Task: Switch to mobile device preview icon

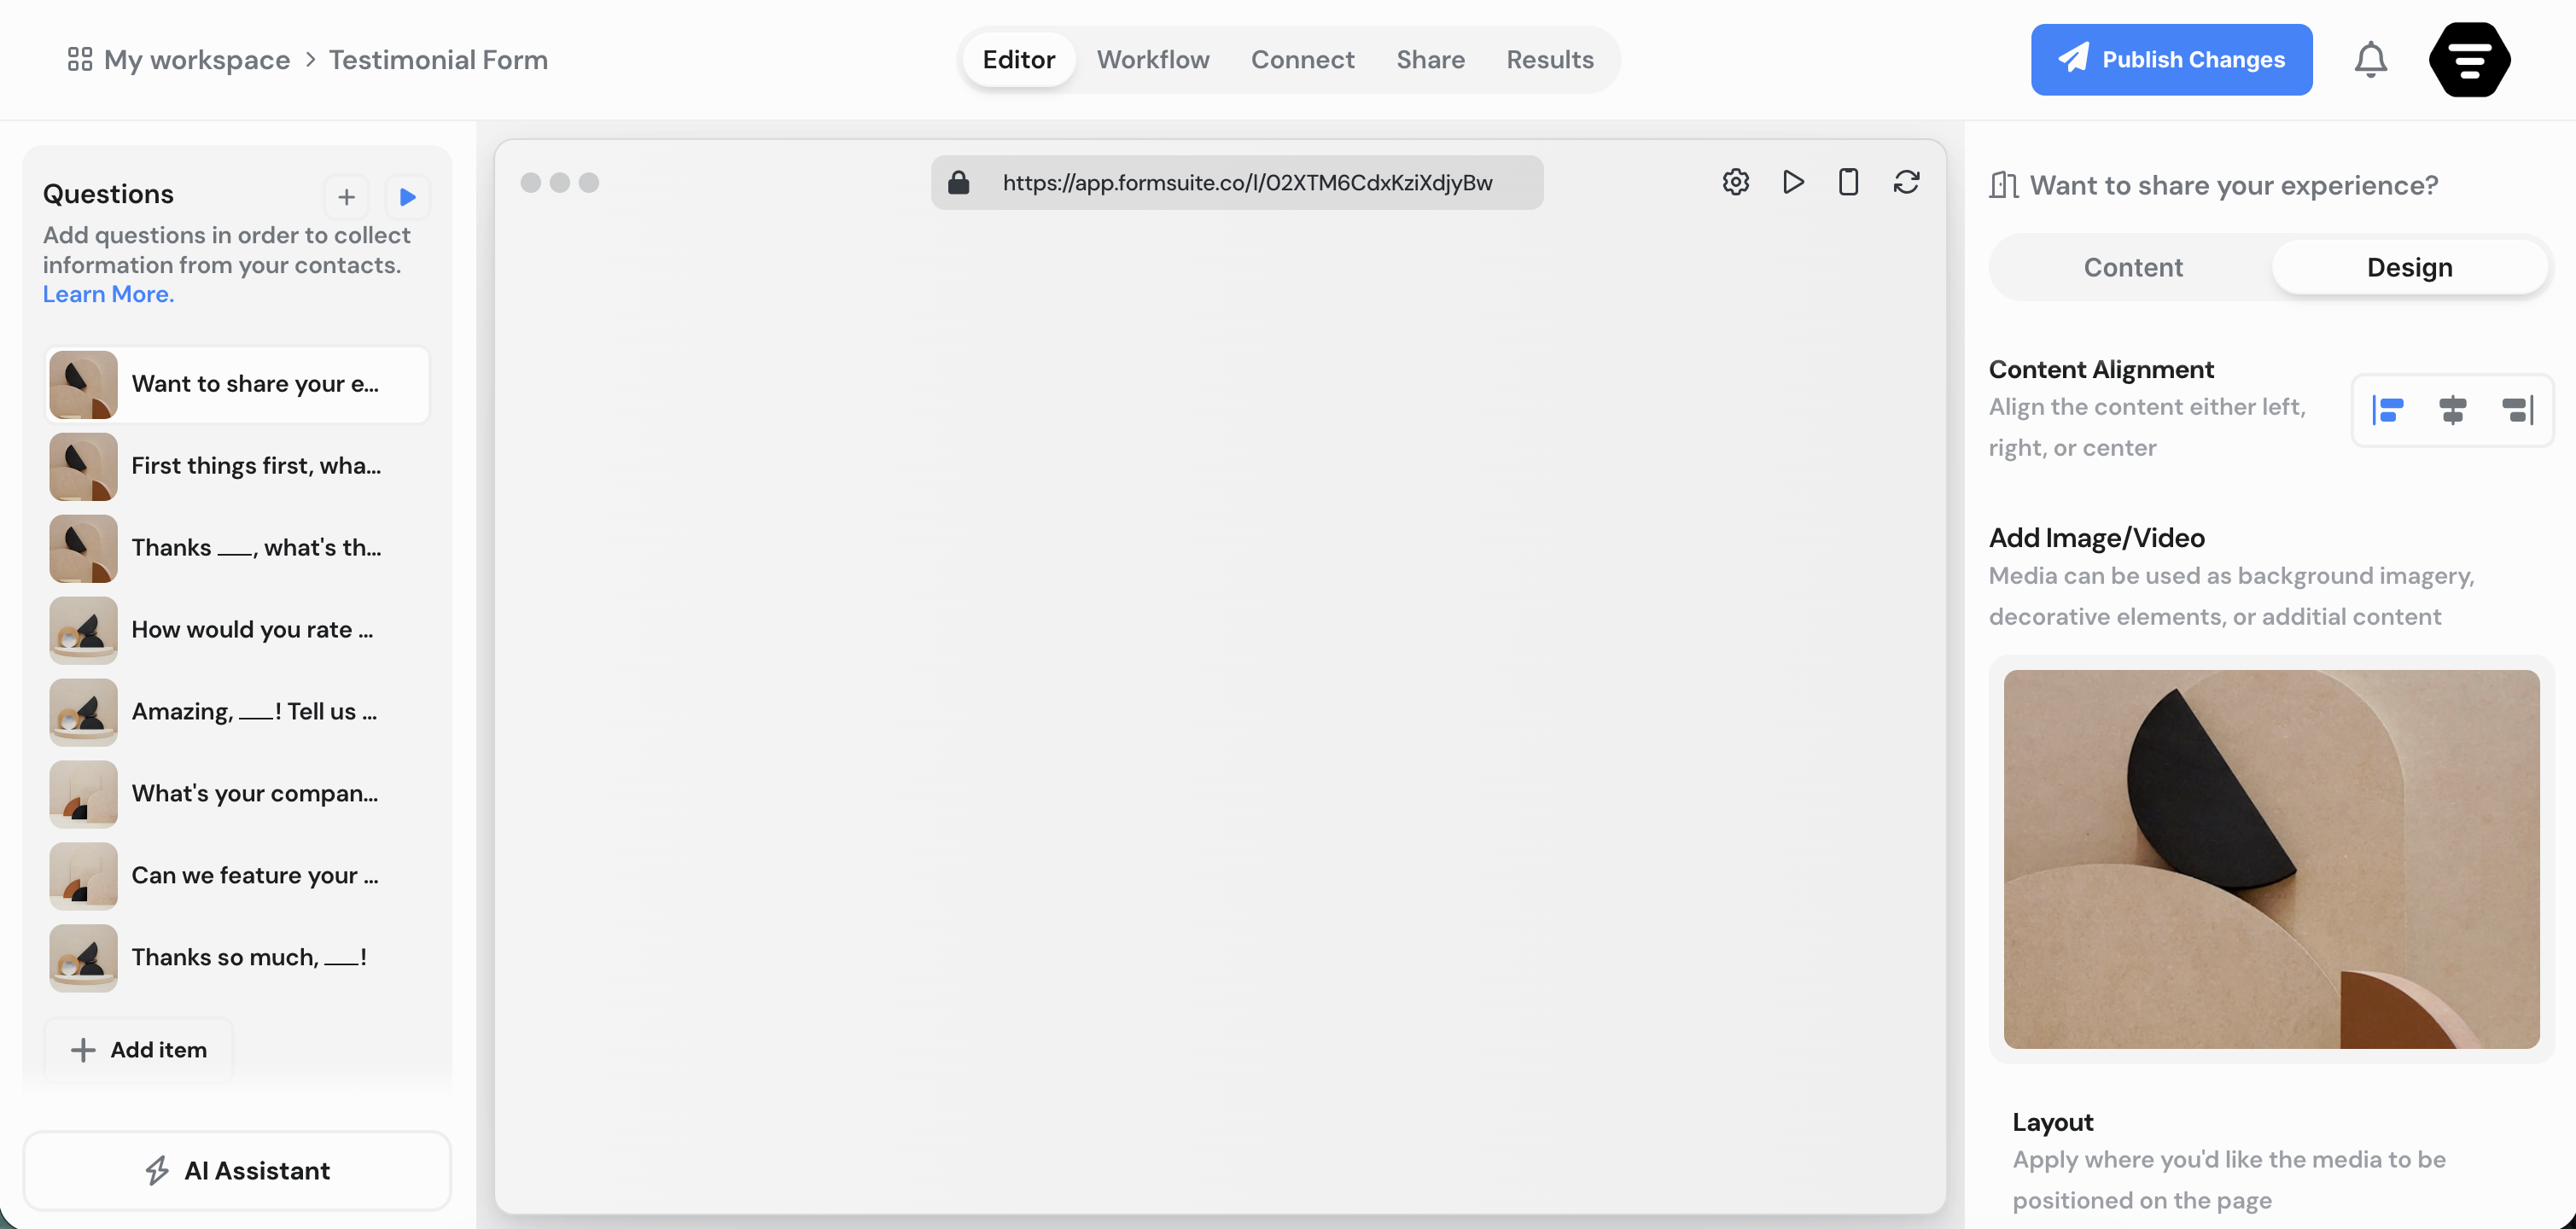Action: click(x=1848, y=182)
